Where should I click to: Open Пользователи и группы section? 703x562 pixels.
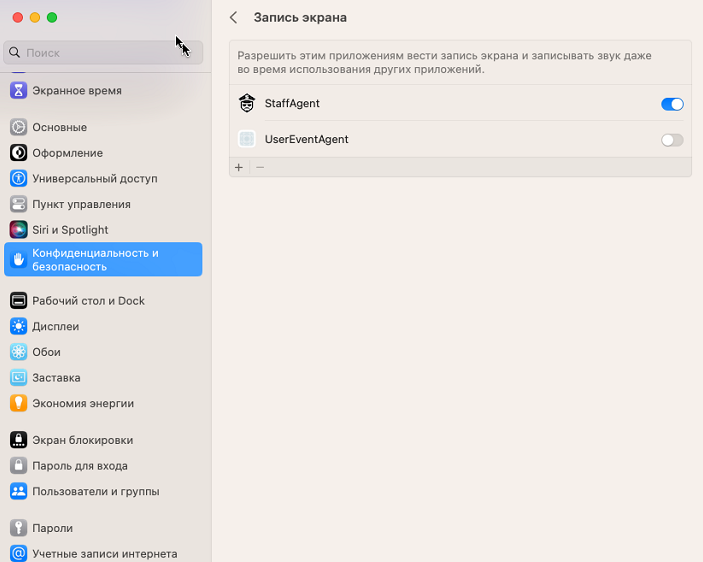pyautogui.click(x=95, y=492)
